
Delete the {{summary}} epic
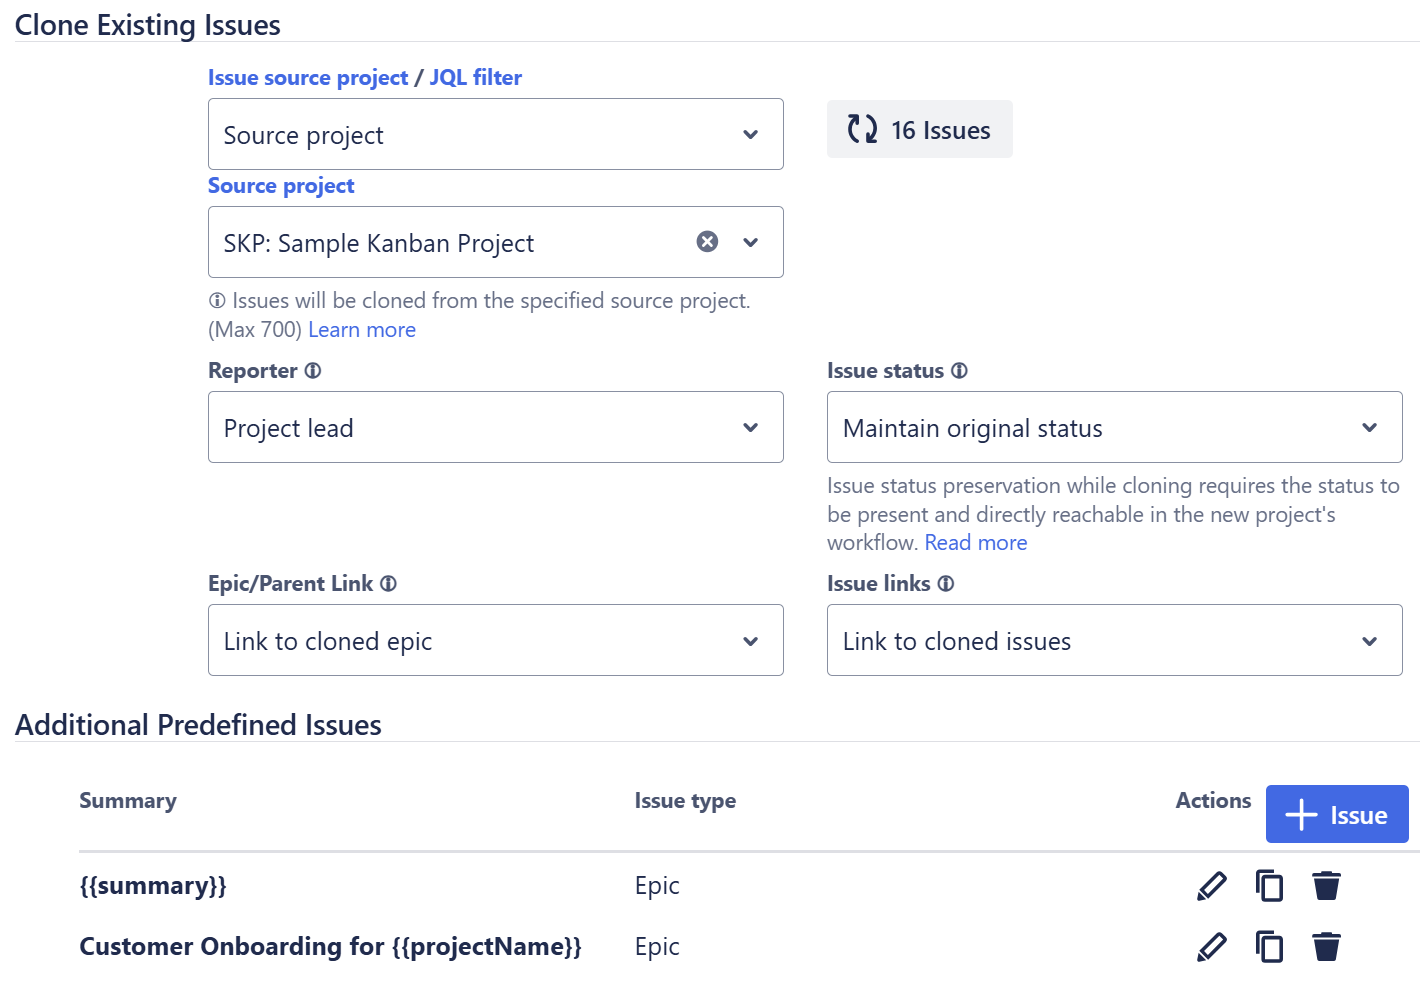pyautogui.click(x=1327, y=885)
